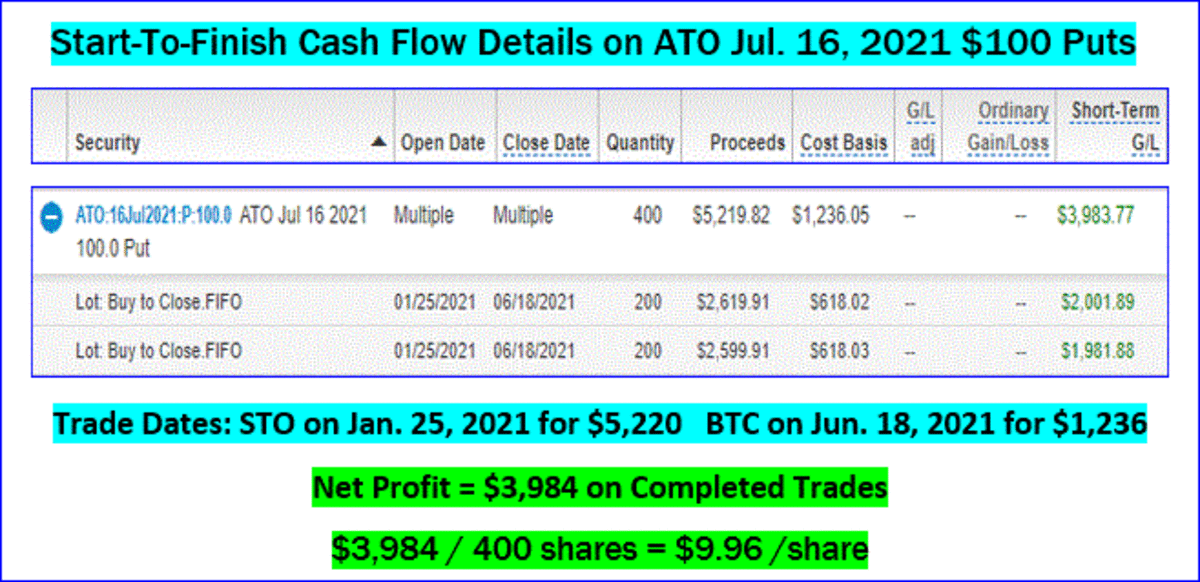Select the Ordinary Gain/Loss header
1200x582 pixels.
(1008, 126)
